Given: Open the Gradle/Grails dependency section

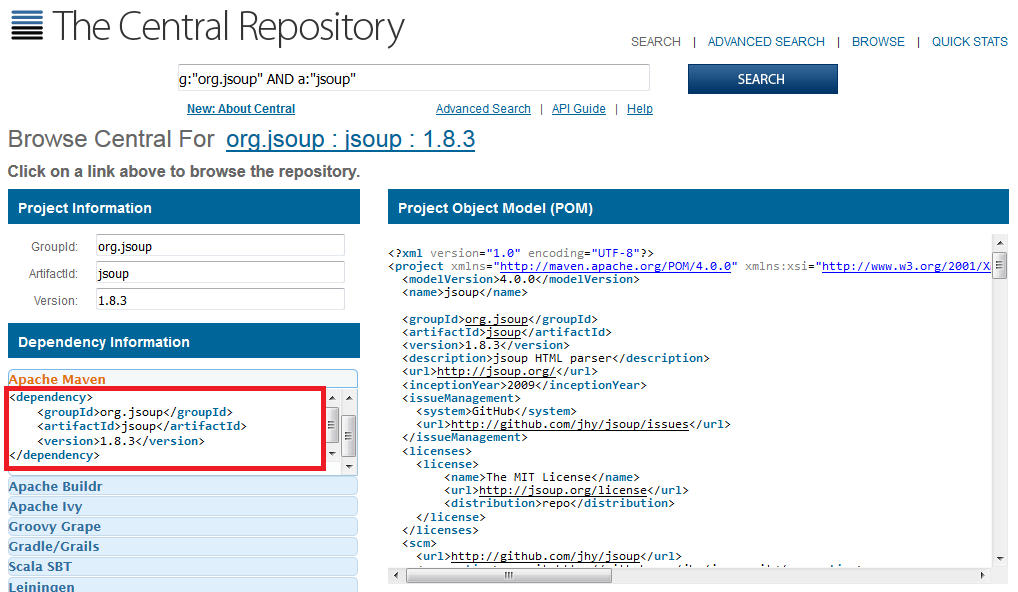Looking at the screenshot, I should pyautogui.click(x=54, y=547).
